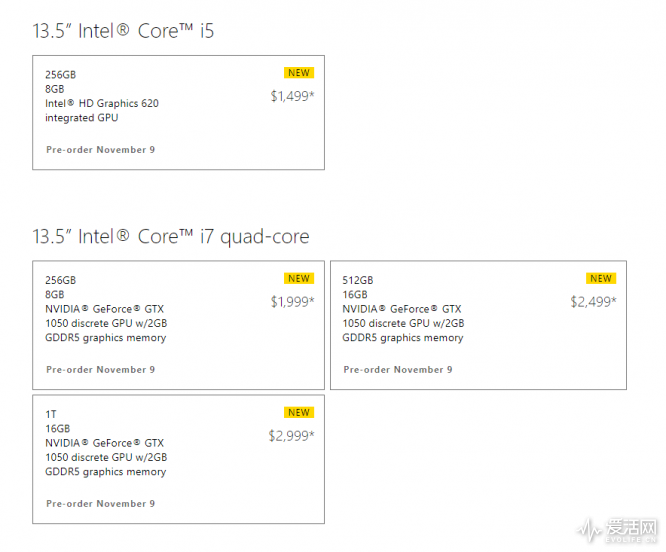666x552 pixels.
Task: Click the NEW badge on the 1T model
Action: click(299, 413)
